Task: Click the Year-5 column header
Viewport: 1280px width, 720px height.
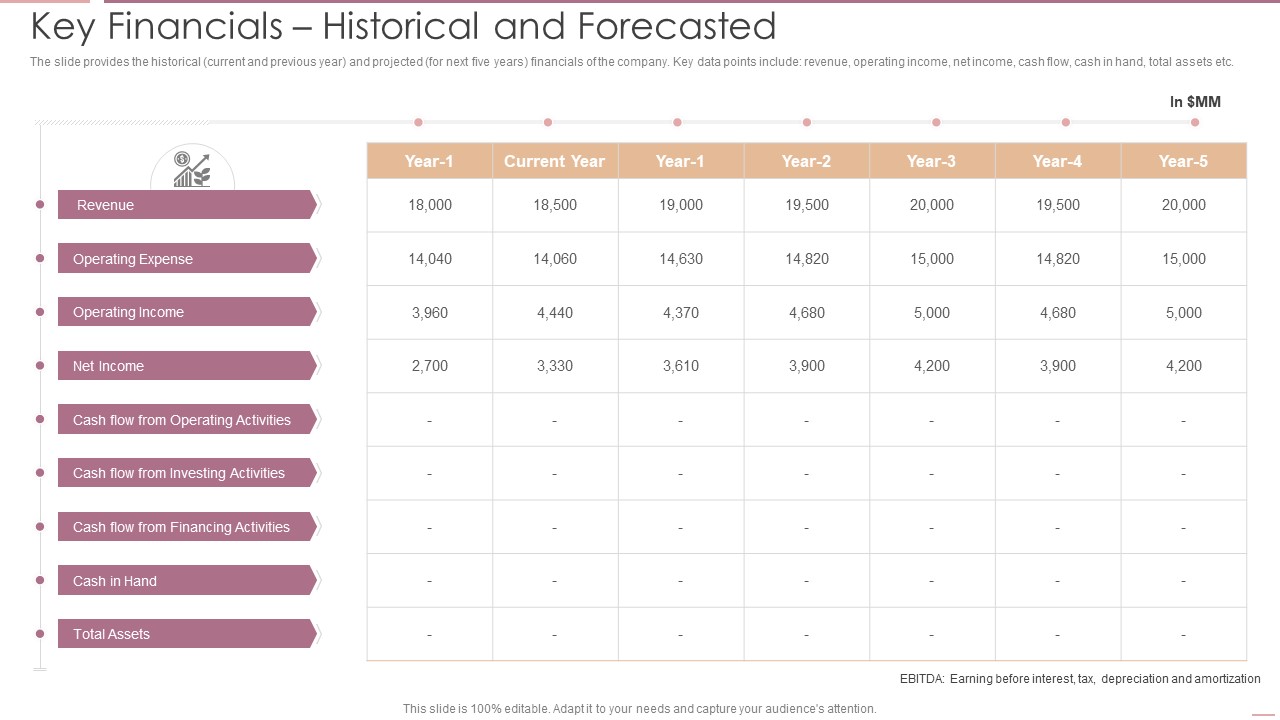Action: [1184, 161]
